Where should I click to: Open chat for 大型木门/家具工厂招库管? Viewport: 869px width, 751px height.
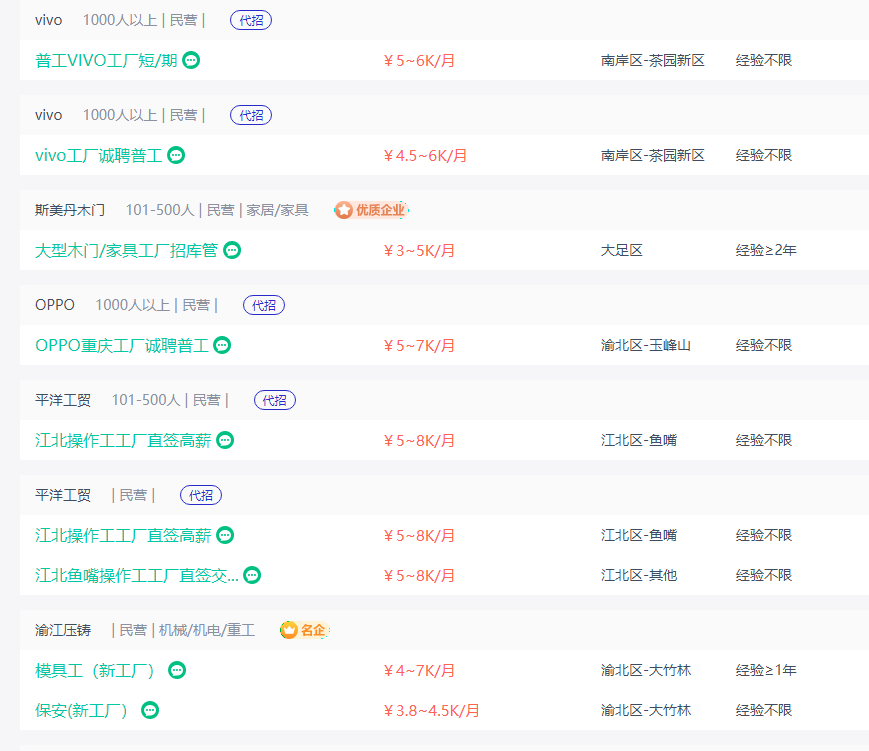coord(232,250)
